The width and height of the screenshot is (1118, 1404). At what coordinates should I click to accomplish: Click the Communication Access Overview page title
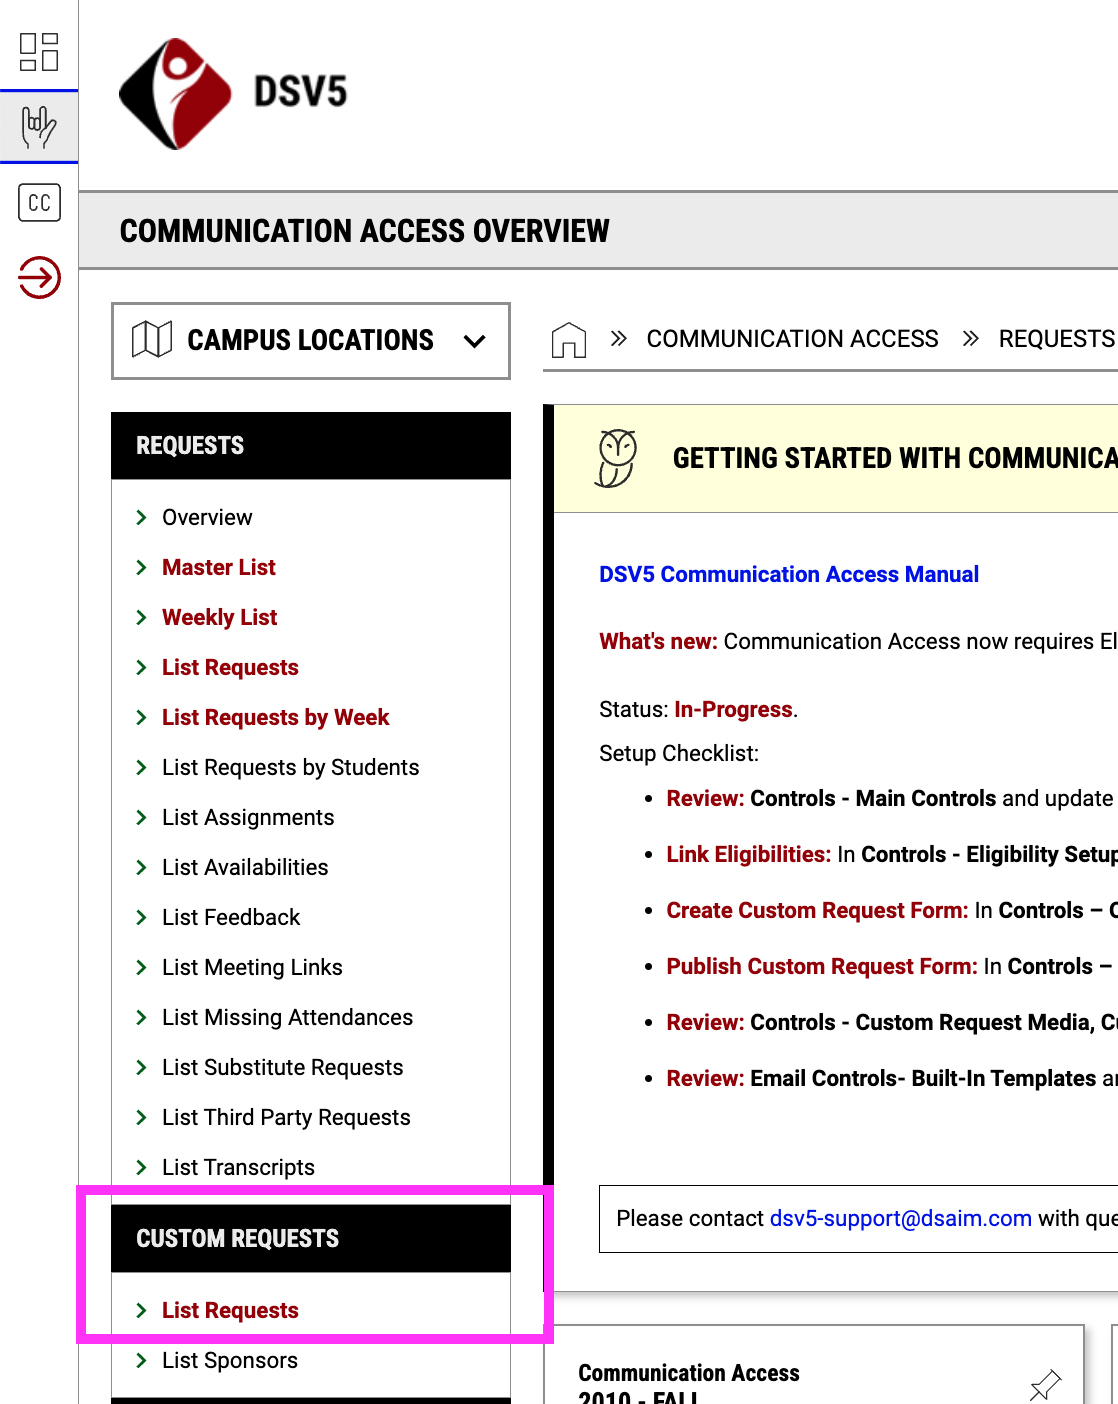(365, 231)
